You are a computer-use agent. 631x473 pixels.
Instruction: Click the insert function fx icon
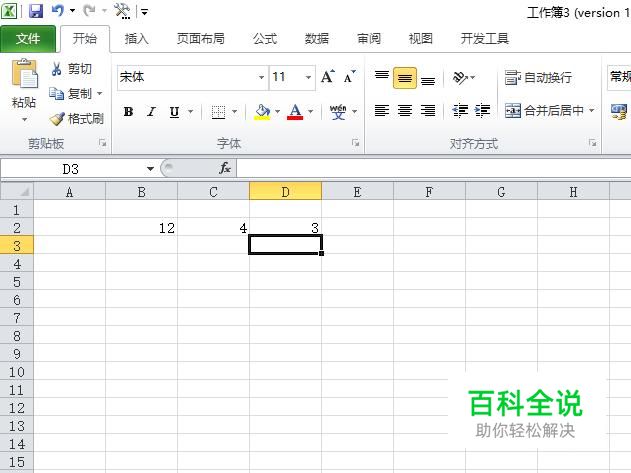pyautogui.click(x=225, y=168)
